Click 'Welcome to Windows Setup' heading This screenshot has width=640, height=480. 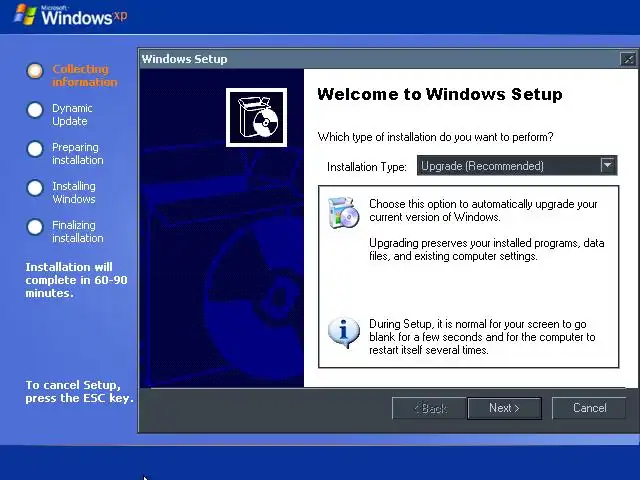coord(440,94)
